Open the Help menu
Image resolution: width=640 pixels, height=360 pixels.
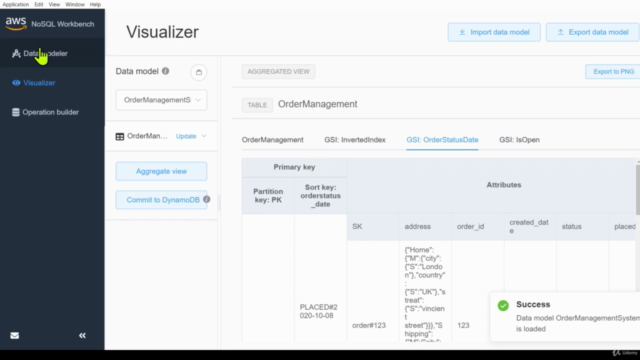click(x=95, y=4)
